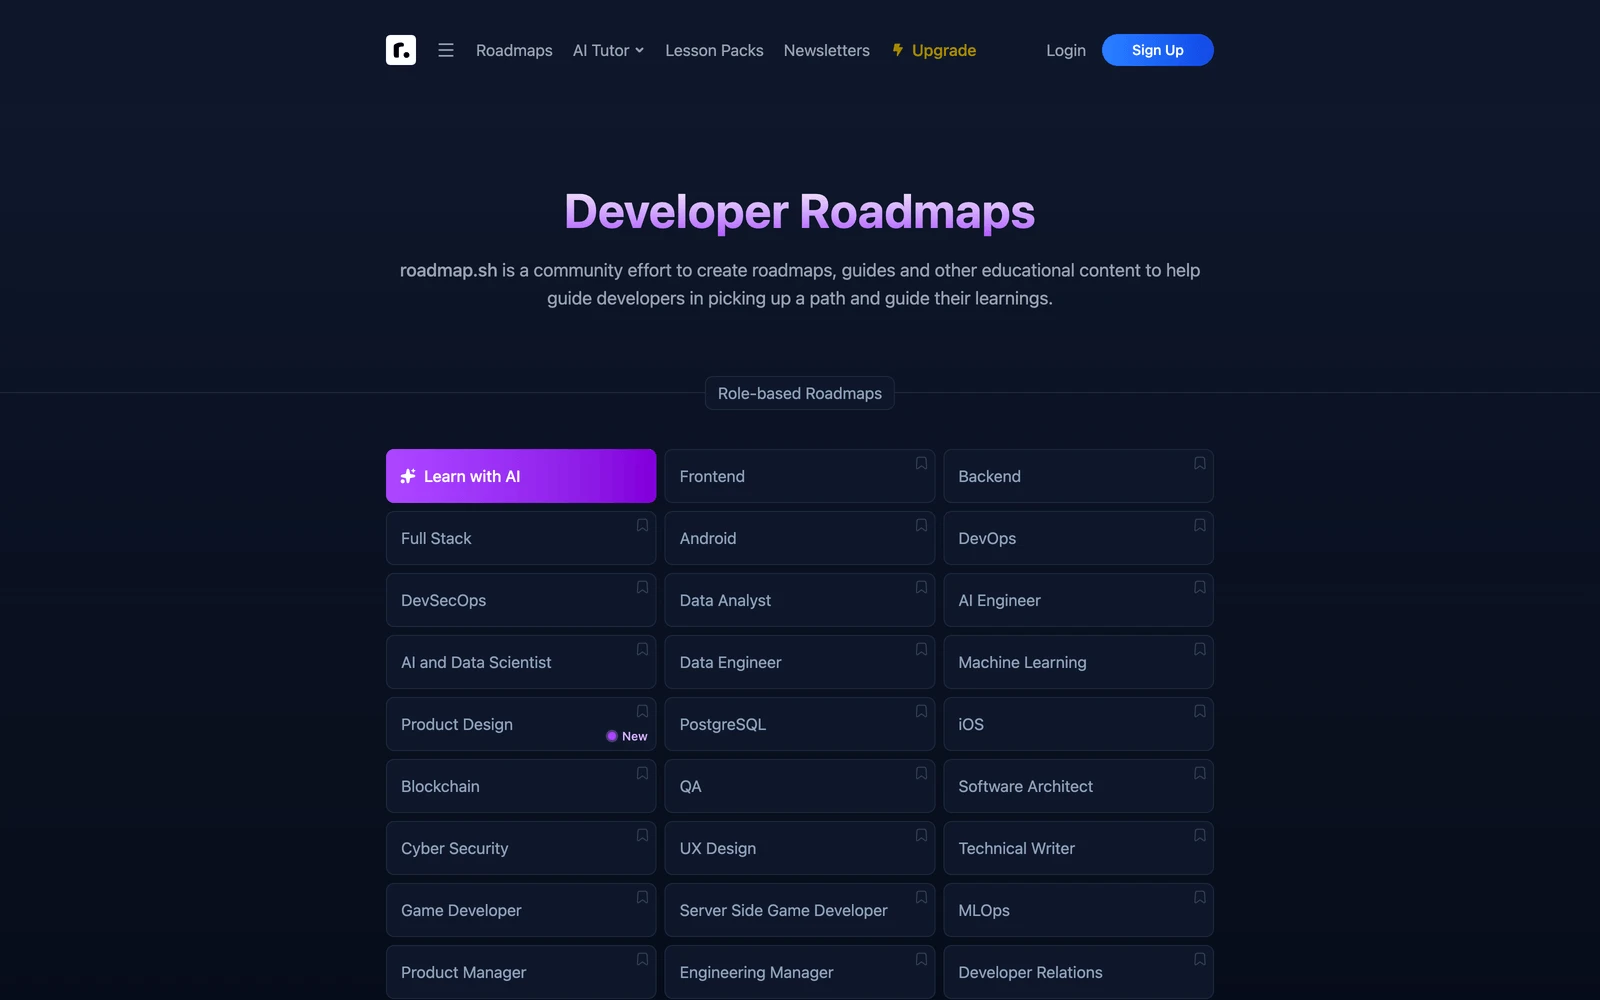Click bookmark icon on Cyber Security card
Image resolution: width=1600 pixels, height=1000 pixels.
click(642, 835)
